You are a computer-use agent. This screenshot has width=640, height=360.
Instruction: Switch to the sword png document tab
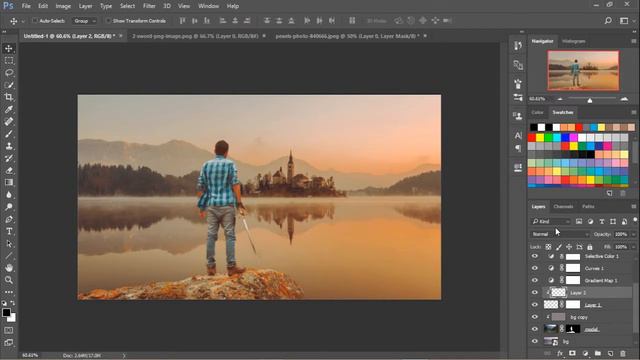195,36
